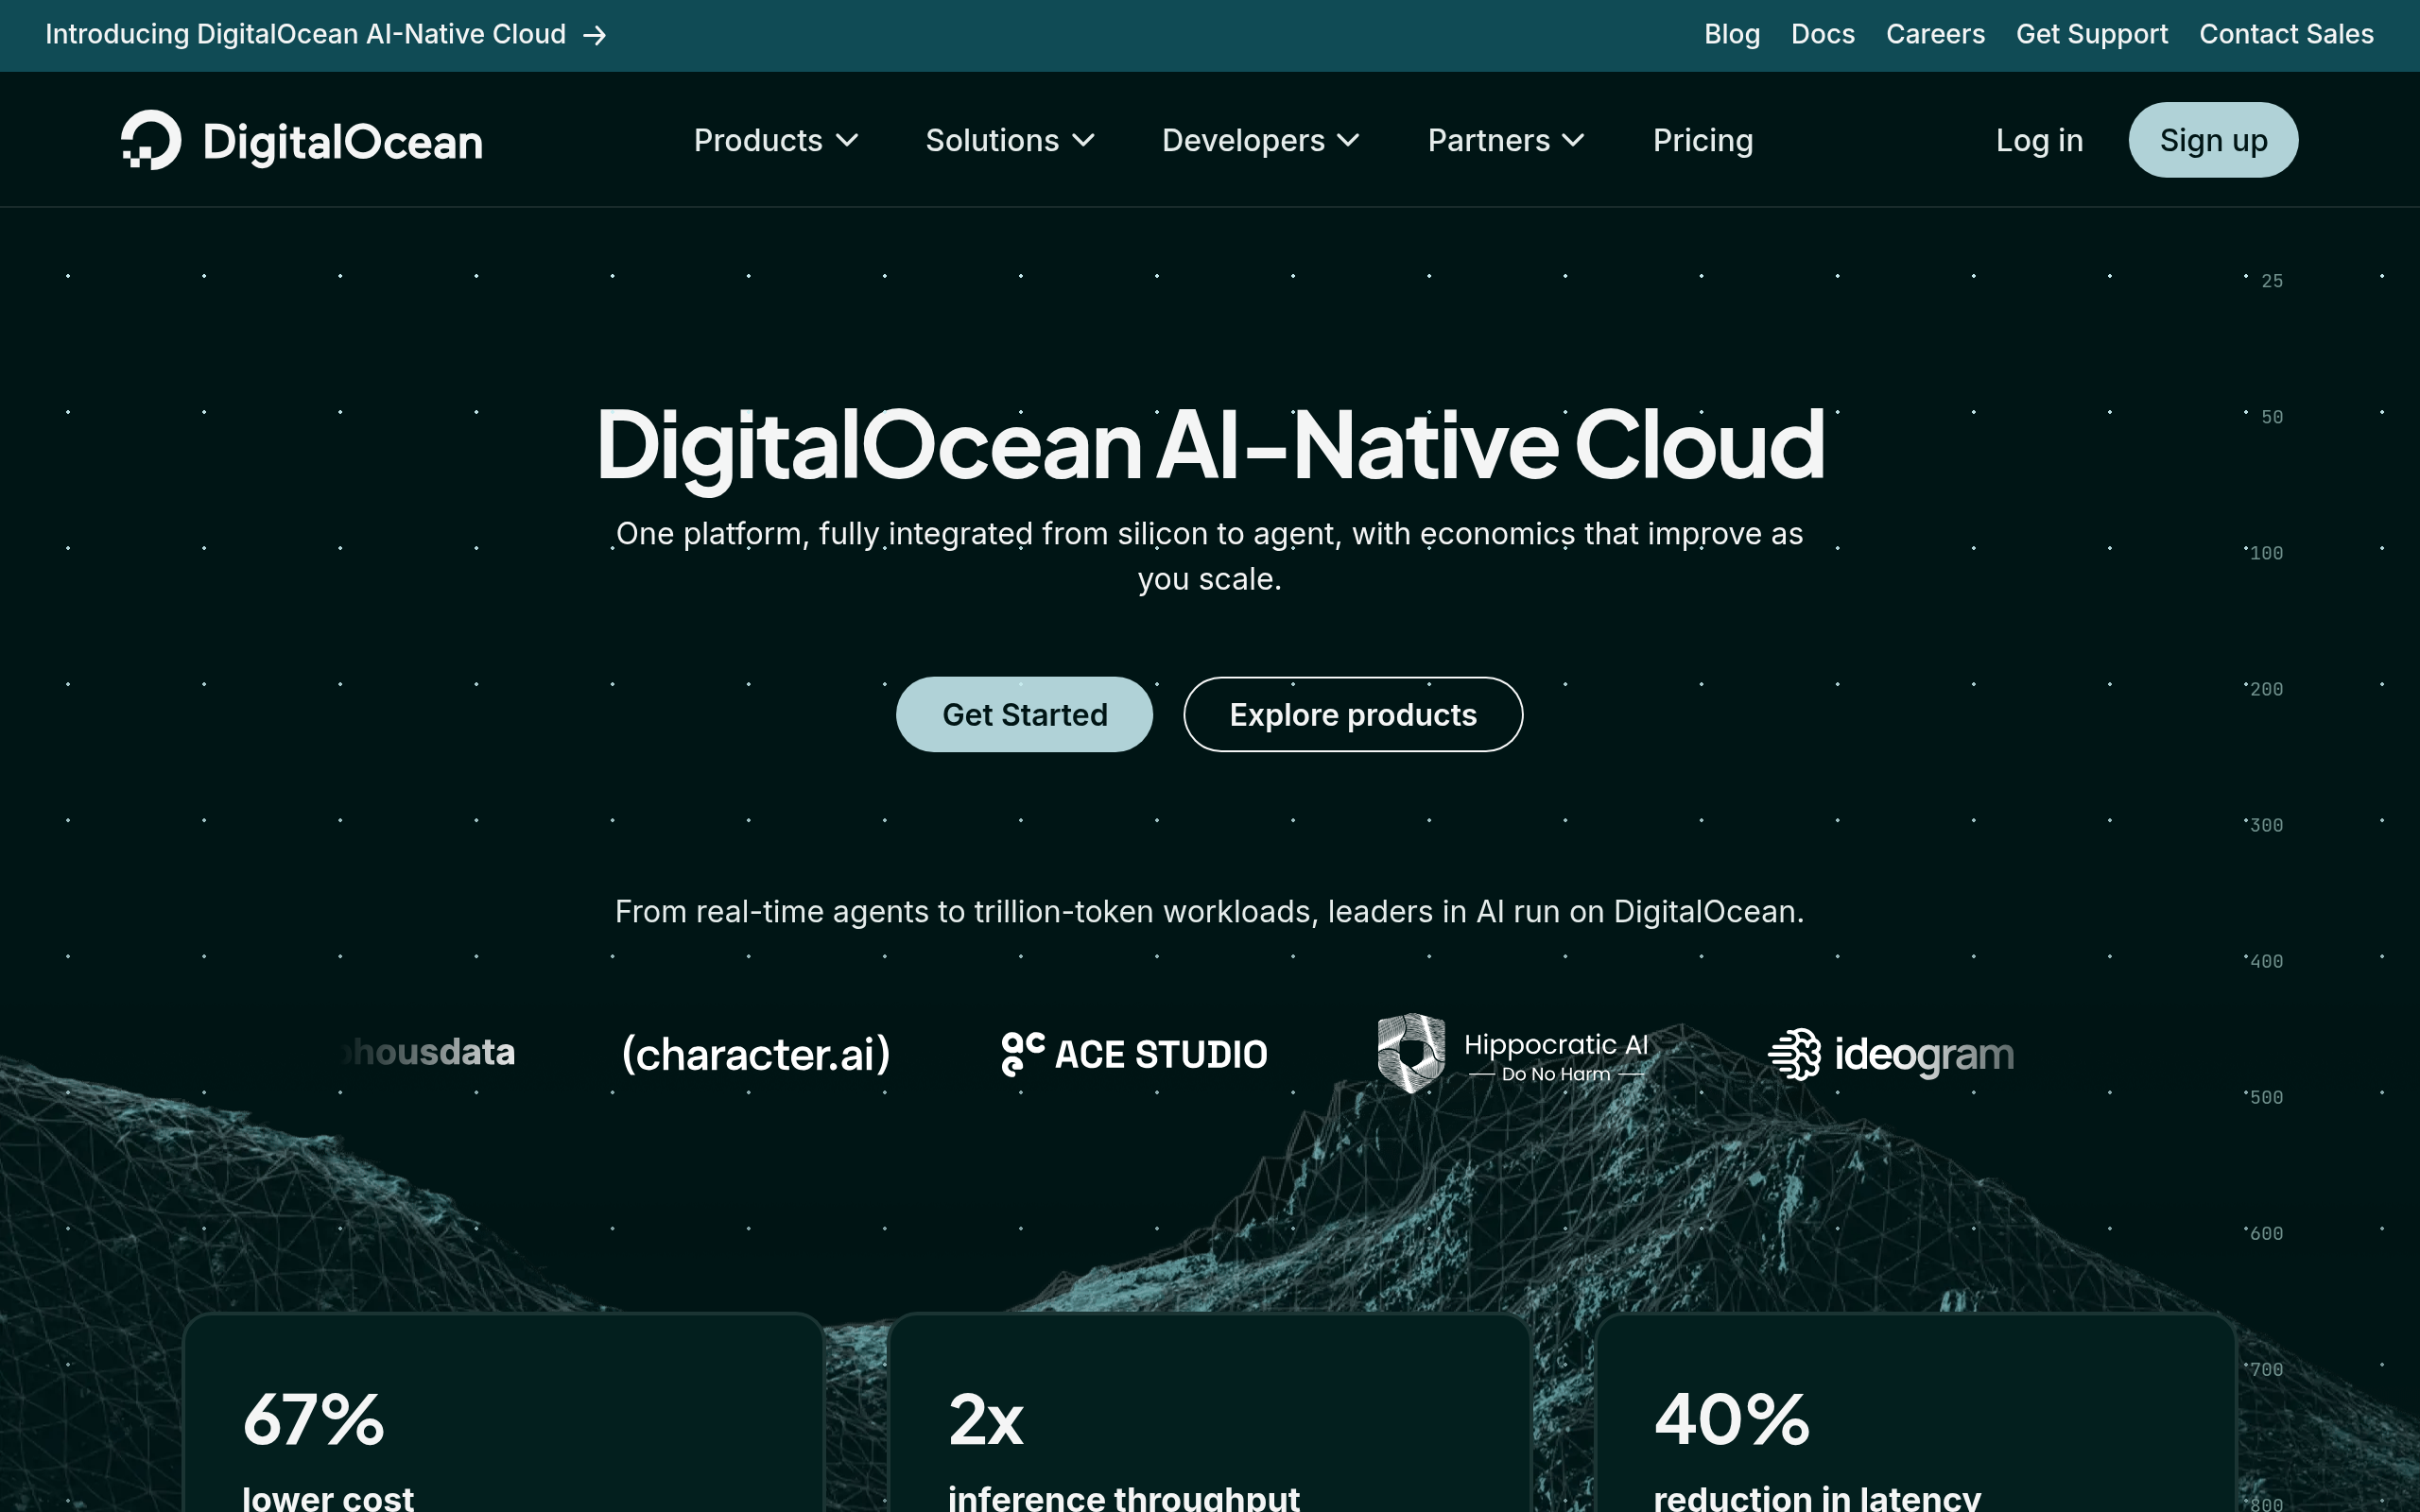
Task: Open the Pricing page
Action: [1703, 140]
